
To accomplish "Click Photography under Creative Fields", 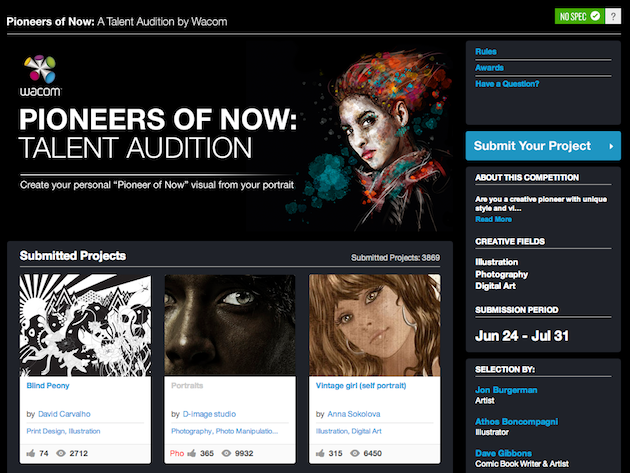I will 501,274.
